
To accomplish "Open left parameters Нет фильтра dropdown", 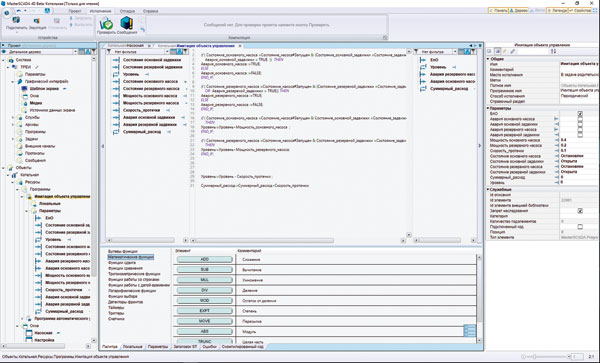I will tap(167, 52).
